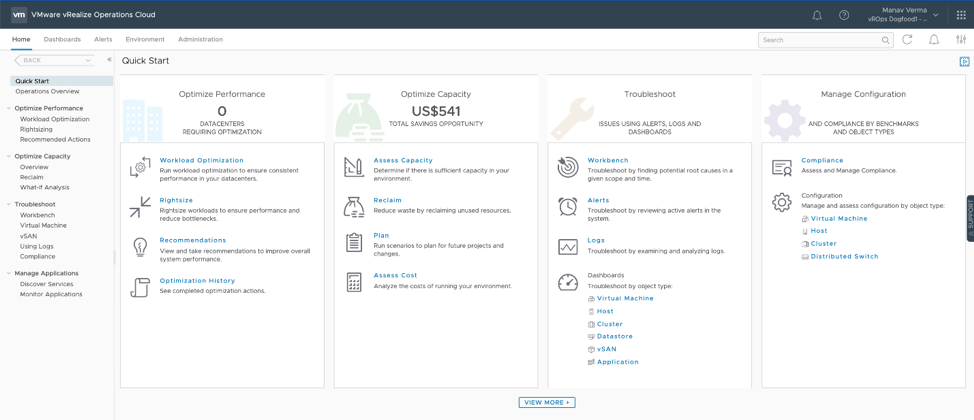This screenshot has height=420, width=974.
Task: Click the Workload Optimization gear-arrows icon
Action: click(140, 167)
